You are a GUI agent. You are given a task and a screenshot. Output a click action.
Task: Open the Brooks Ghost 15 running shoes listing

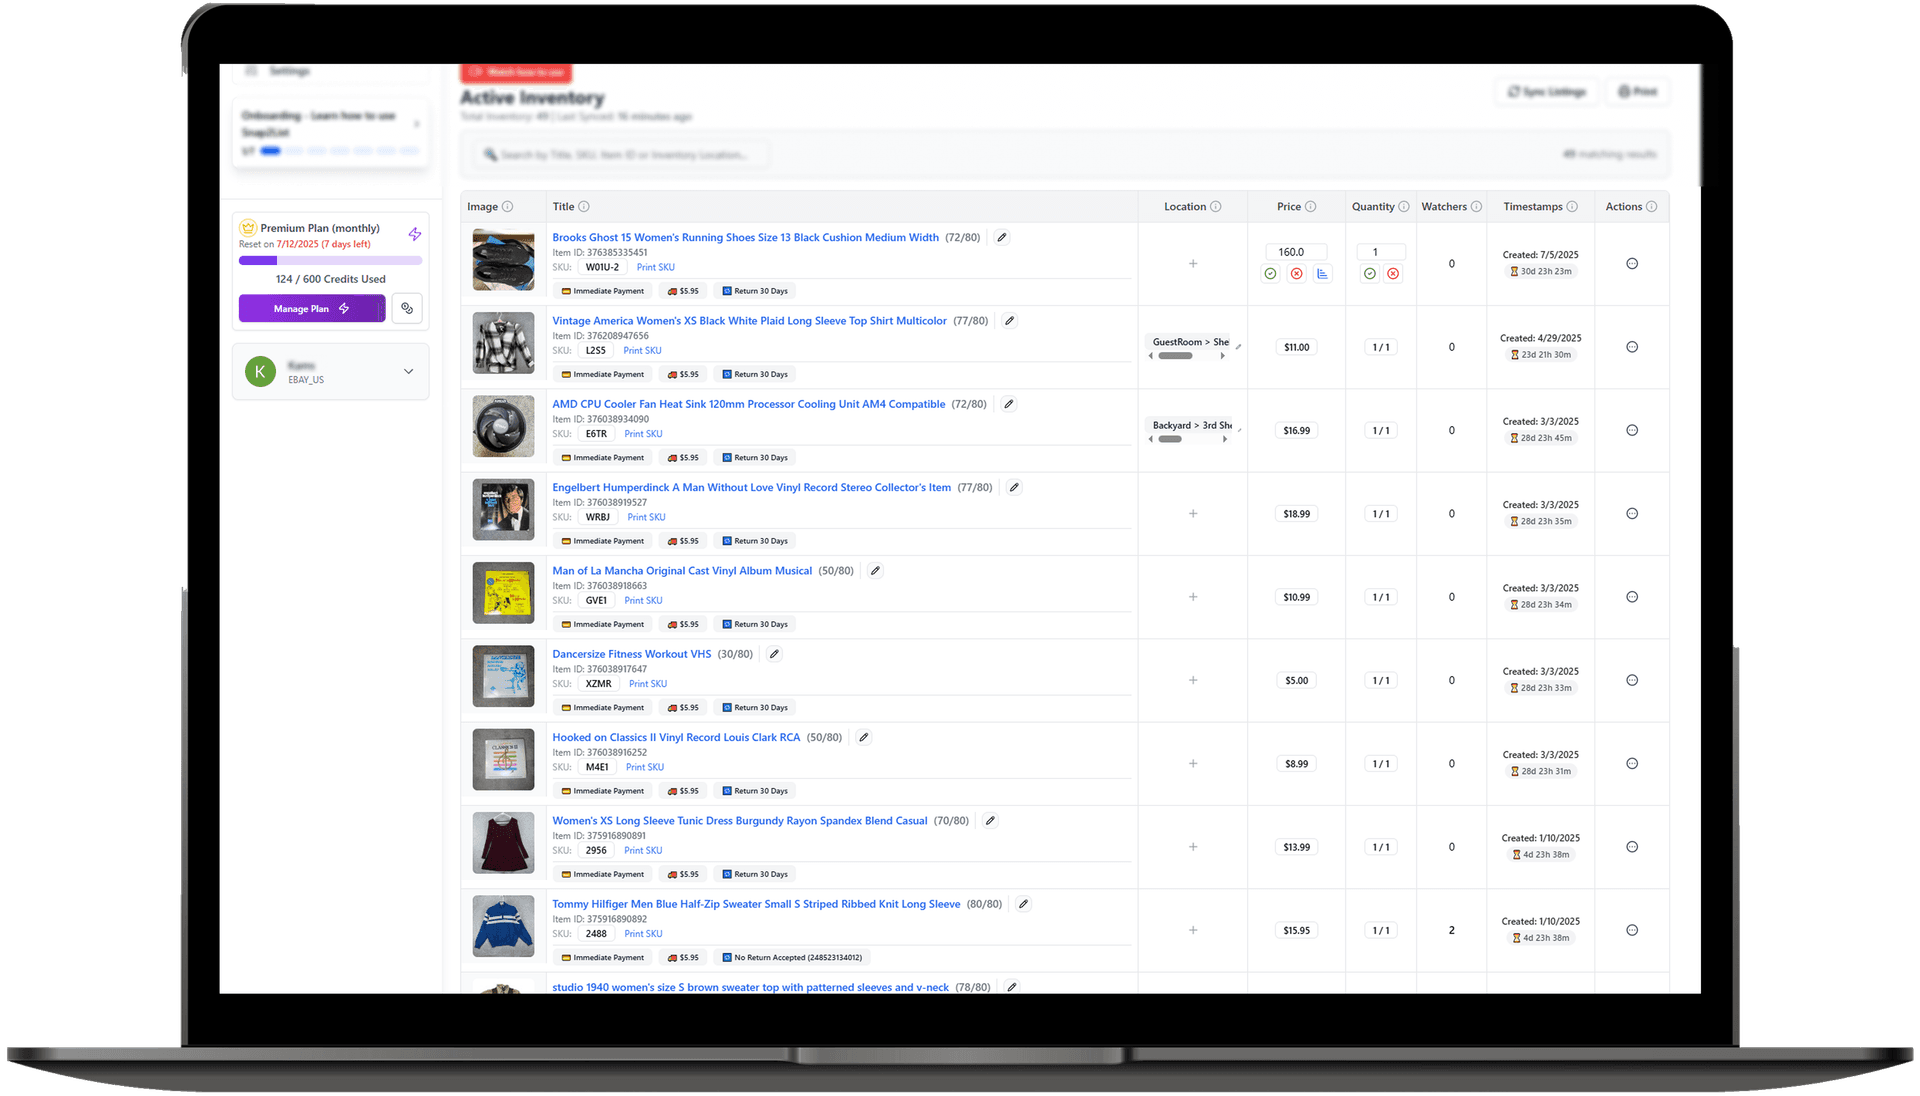pos(745,237)
